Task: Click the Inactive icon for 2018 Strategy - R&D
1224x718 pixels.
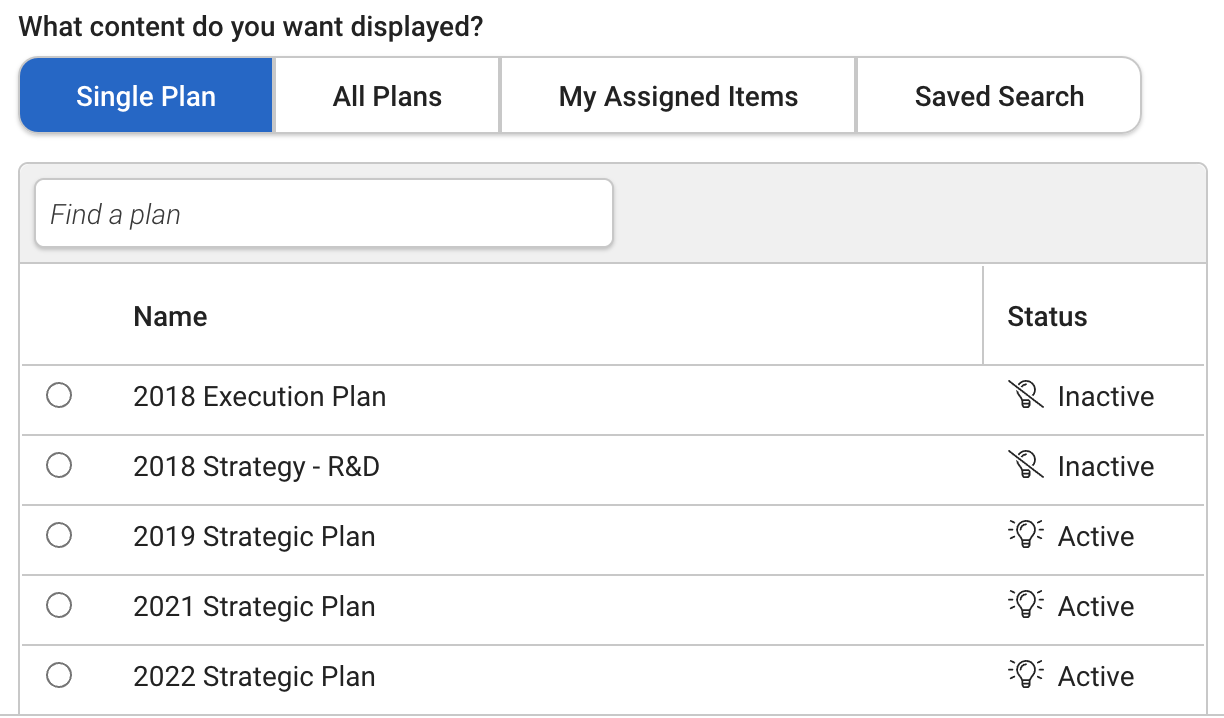Action: (1025, 466)
